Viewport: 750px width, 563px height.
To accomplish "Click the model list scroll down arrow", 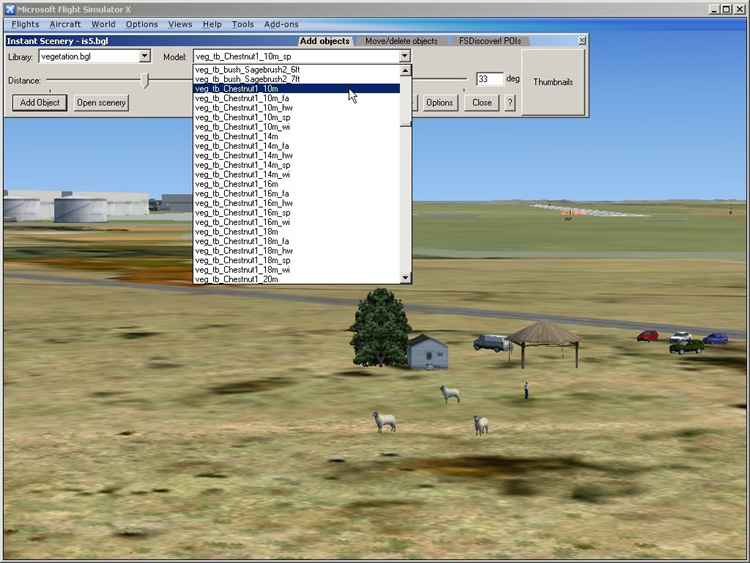I will (405, 277).
